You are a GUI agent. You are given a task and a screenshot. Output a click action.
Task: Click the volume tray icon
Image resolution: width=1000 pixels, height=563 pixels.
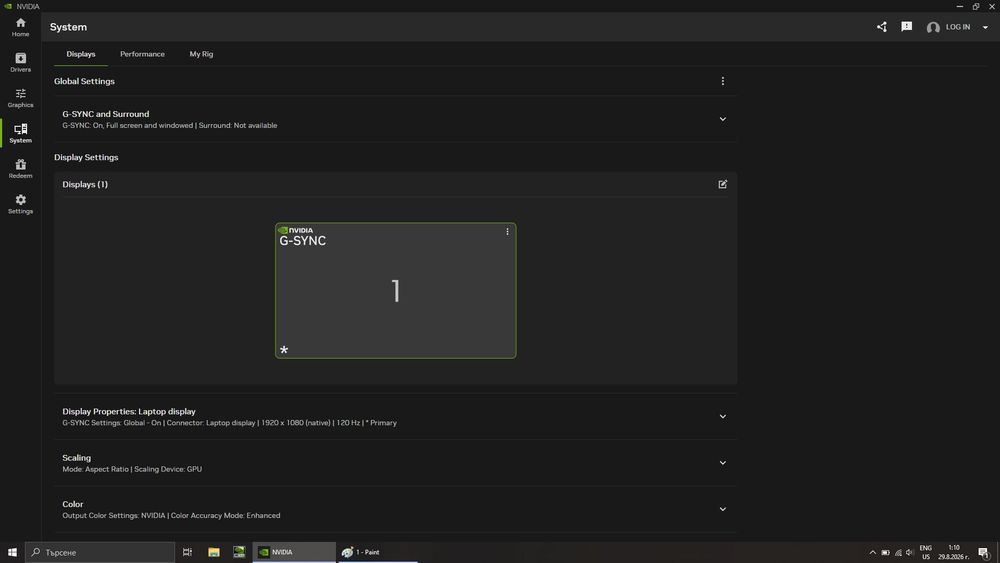[x=910, y=553]
